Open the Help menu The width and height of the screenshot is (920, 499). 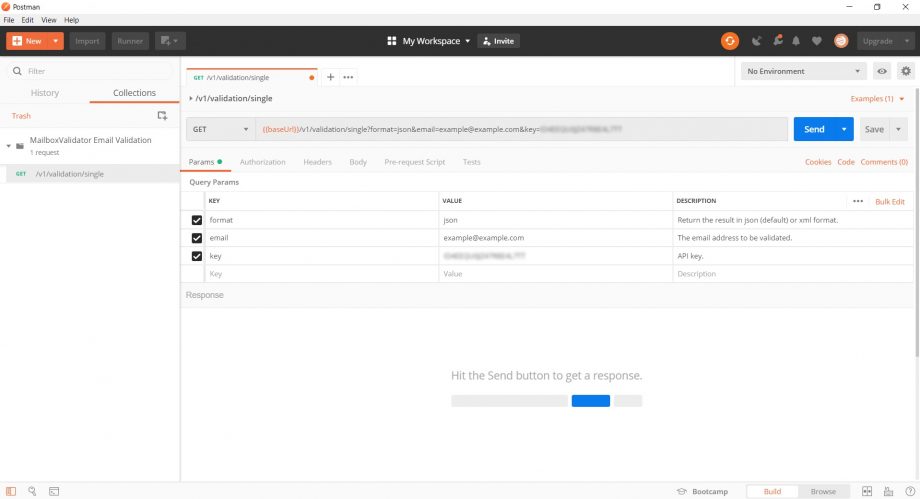72,20
